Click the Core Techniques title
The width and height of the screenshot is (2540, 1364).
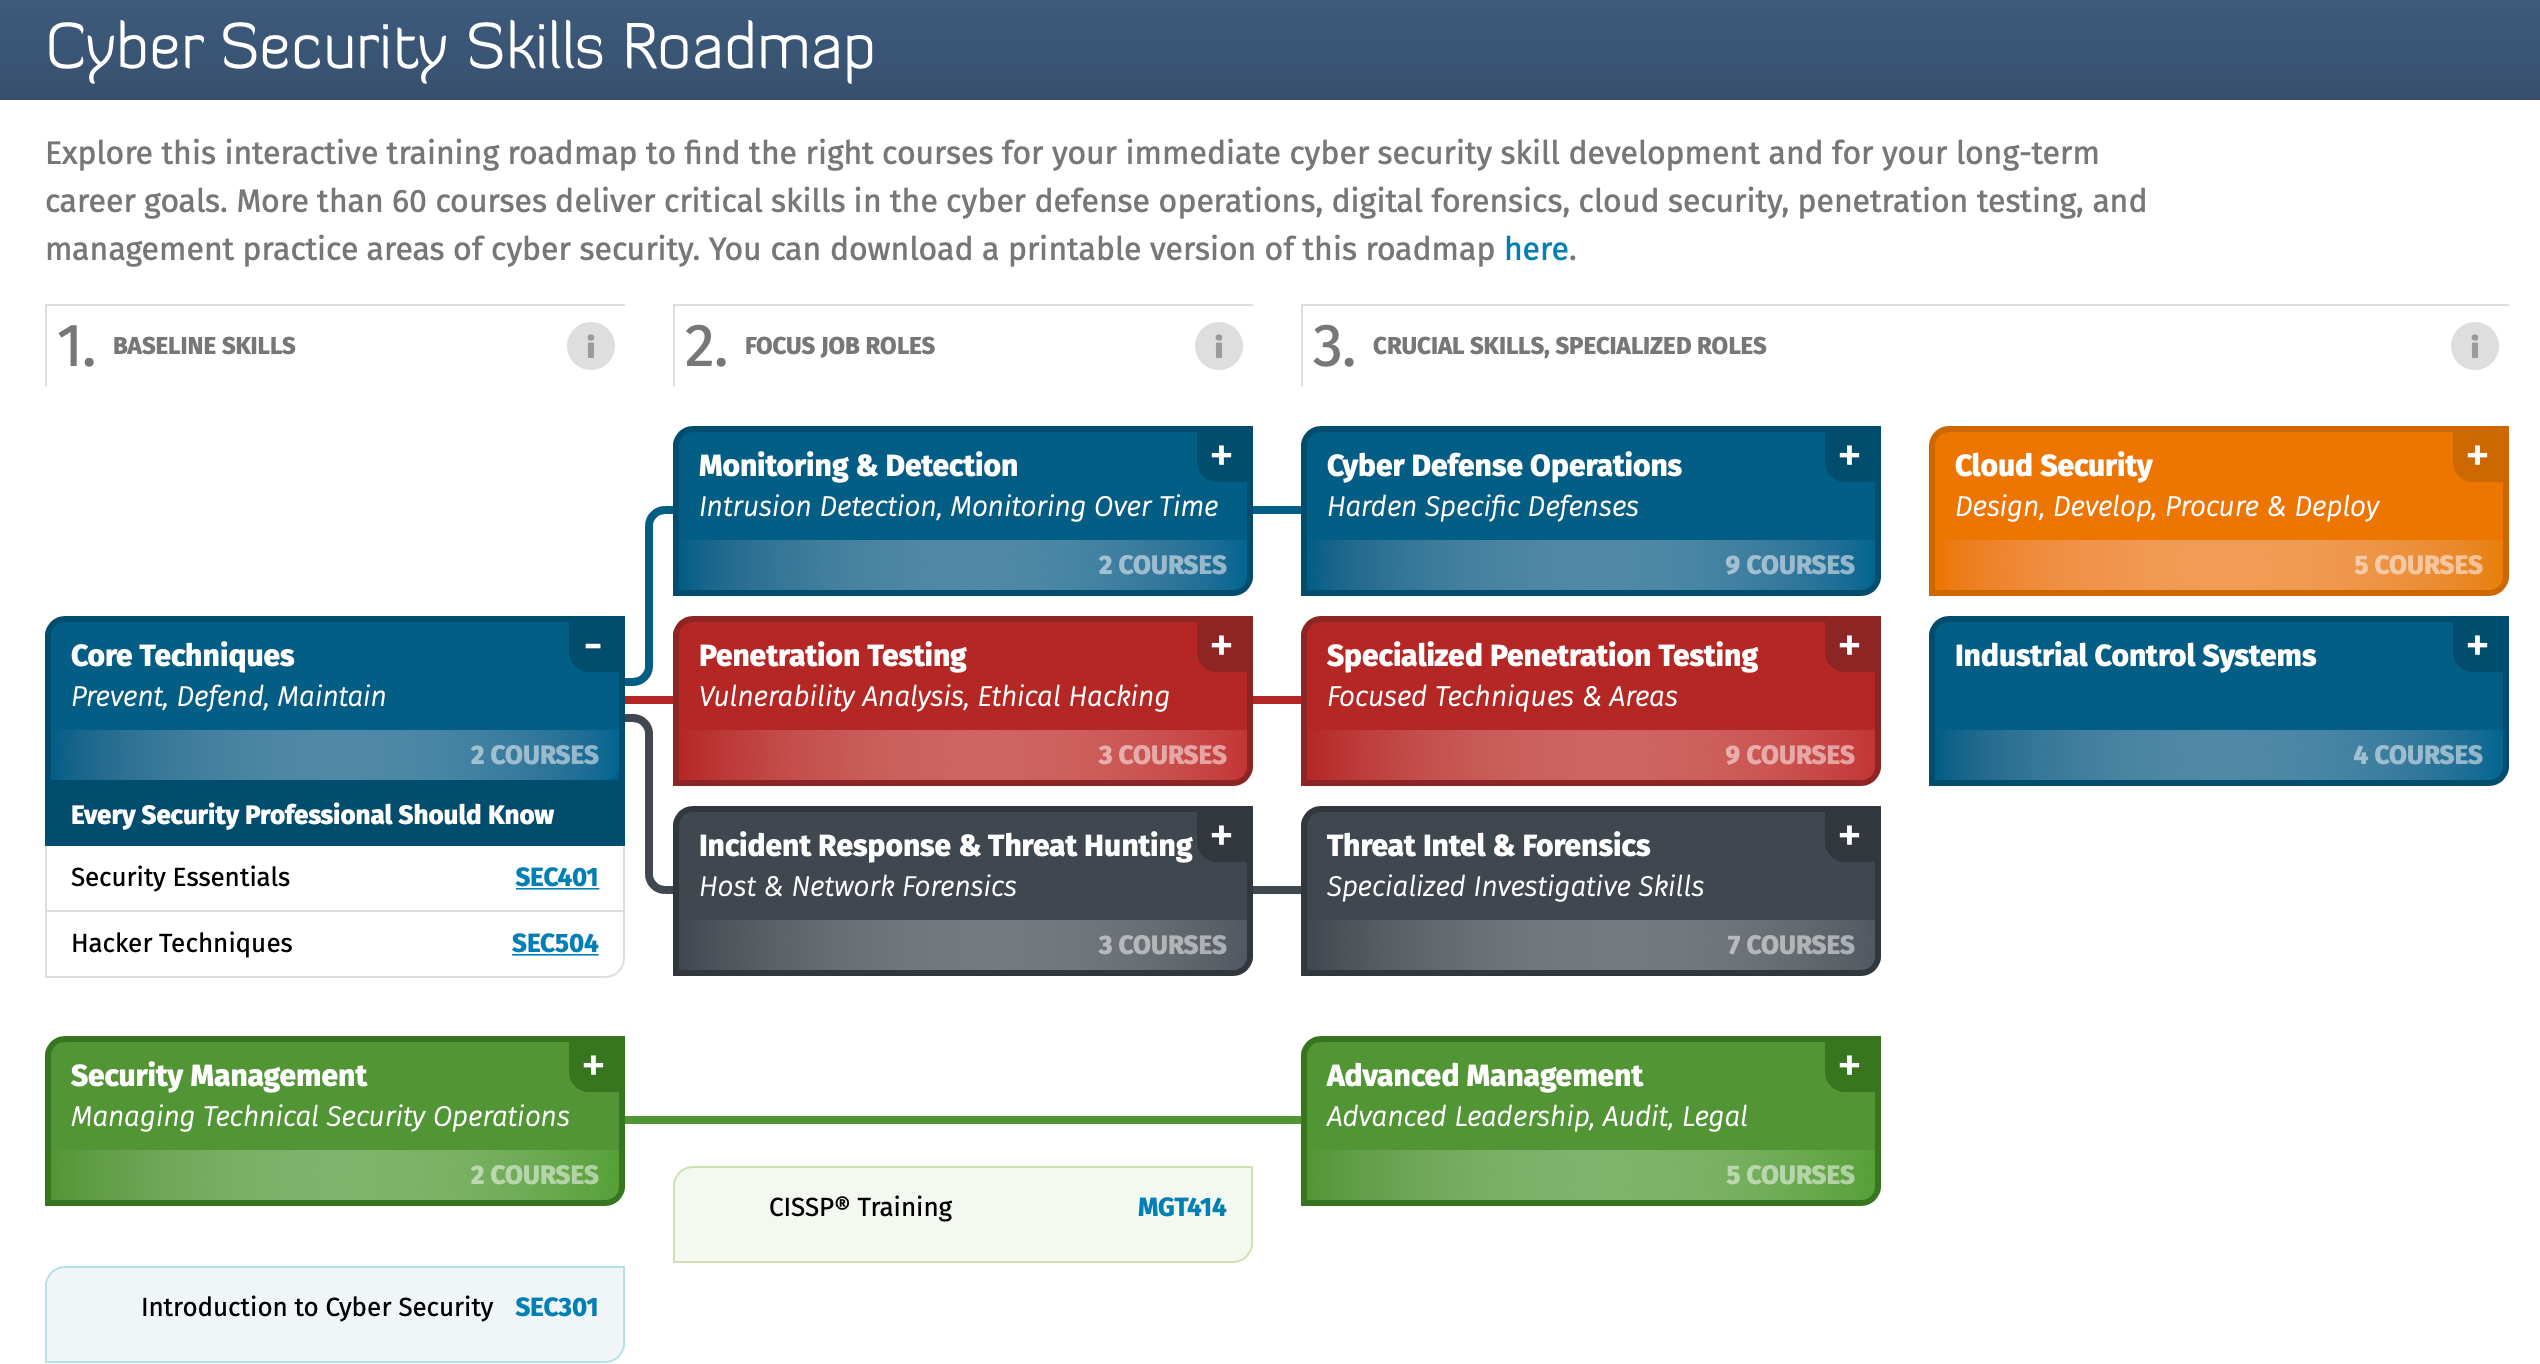click(x=182, y=655)
